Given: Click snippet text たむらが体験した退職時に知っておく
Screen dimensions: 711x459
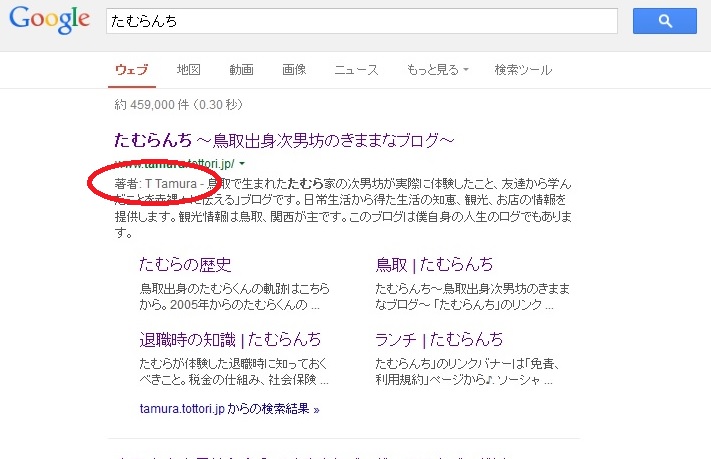Looking at the screenshot, I should (233, 364).
